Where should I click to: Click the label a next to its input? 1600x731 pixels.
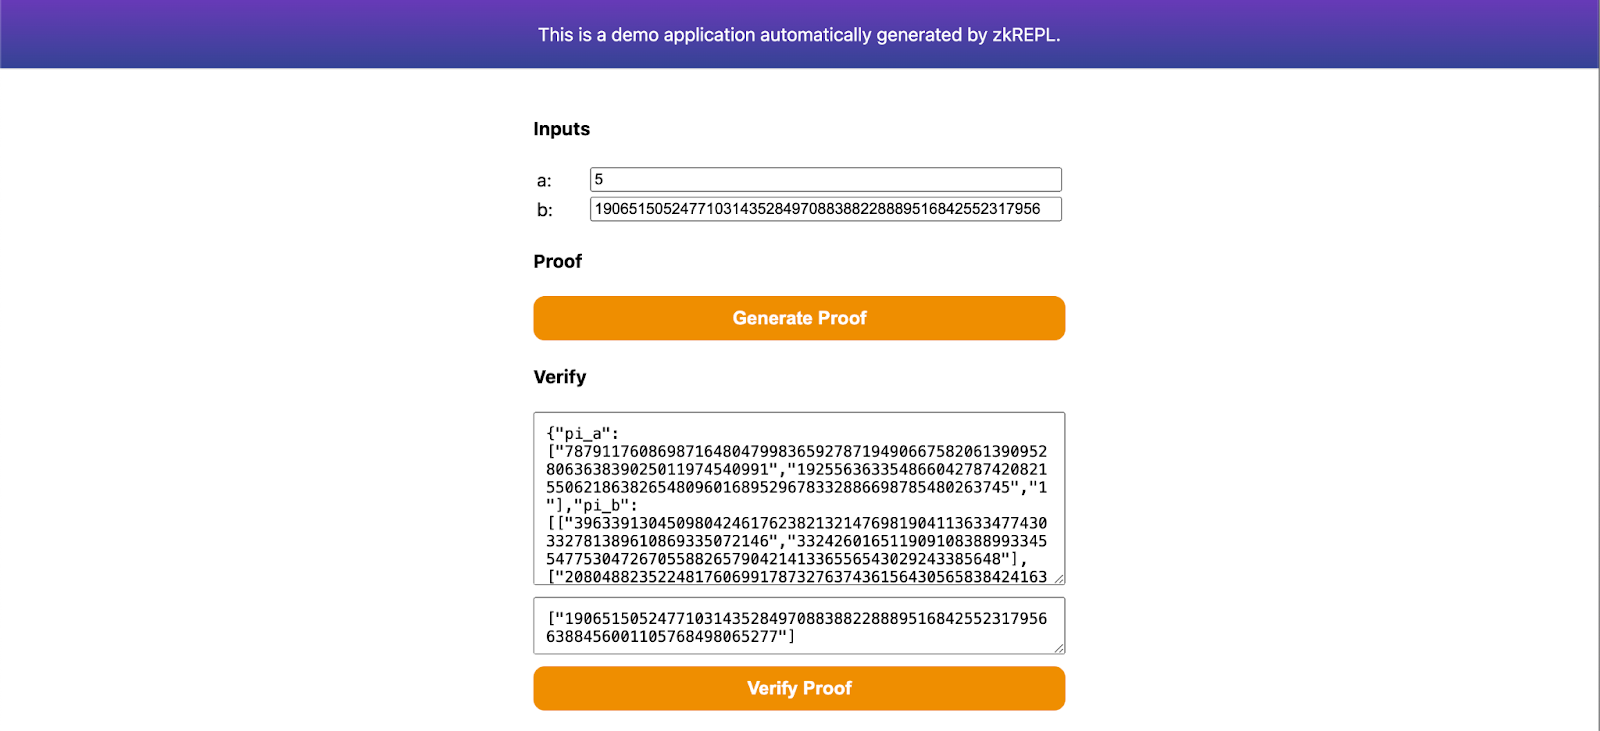(x=544, y=180)
